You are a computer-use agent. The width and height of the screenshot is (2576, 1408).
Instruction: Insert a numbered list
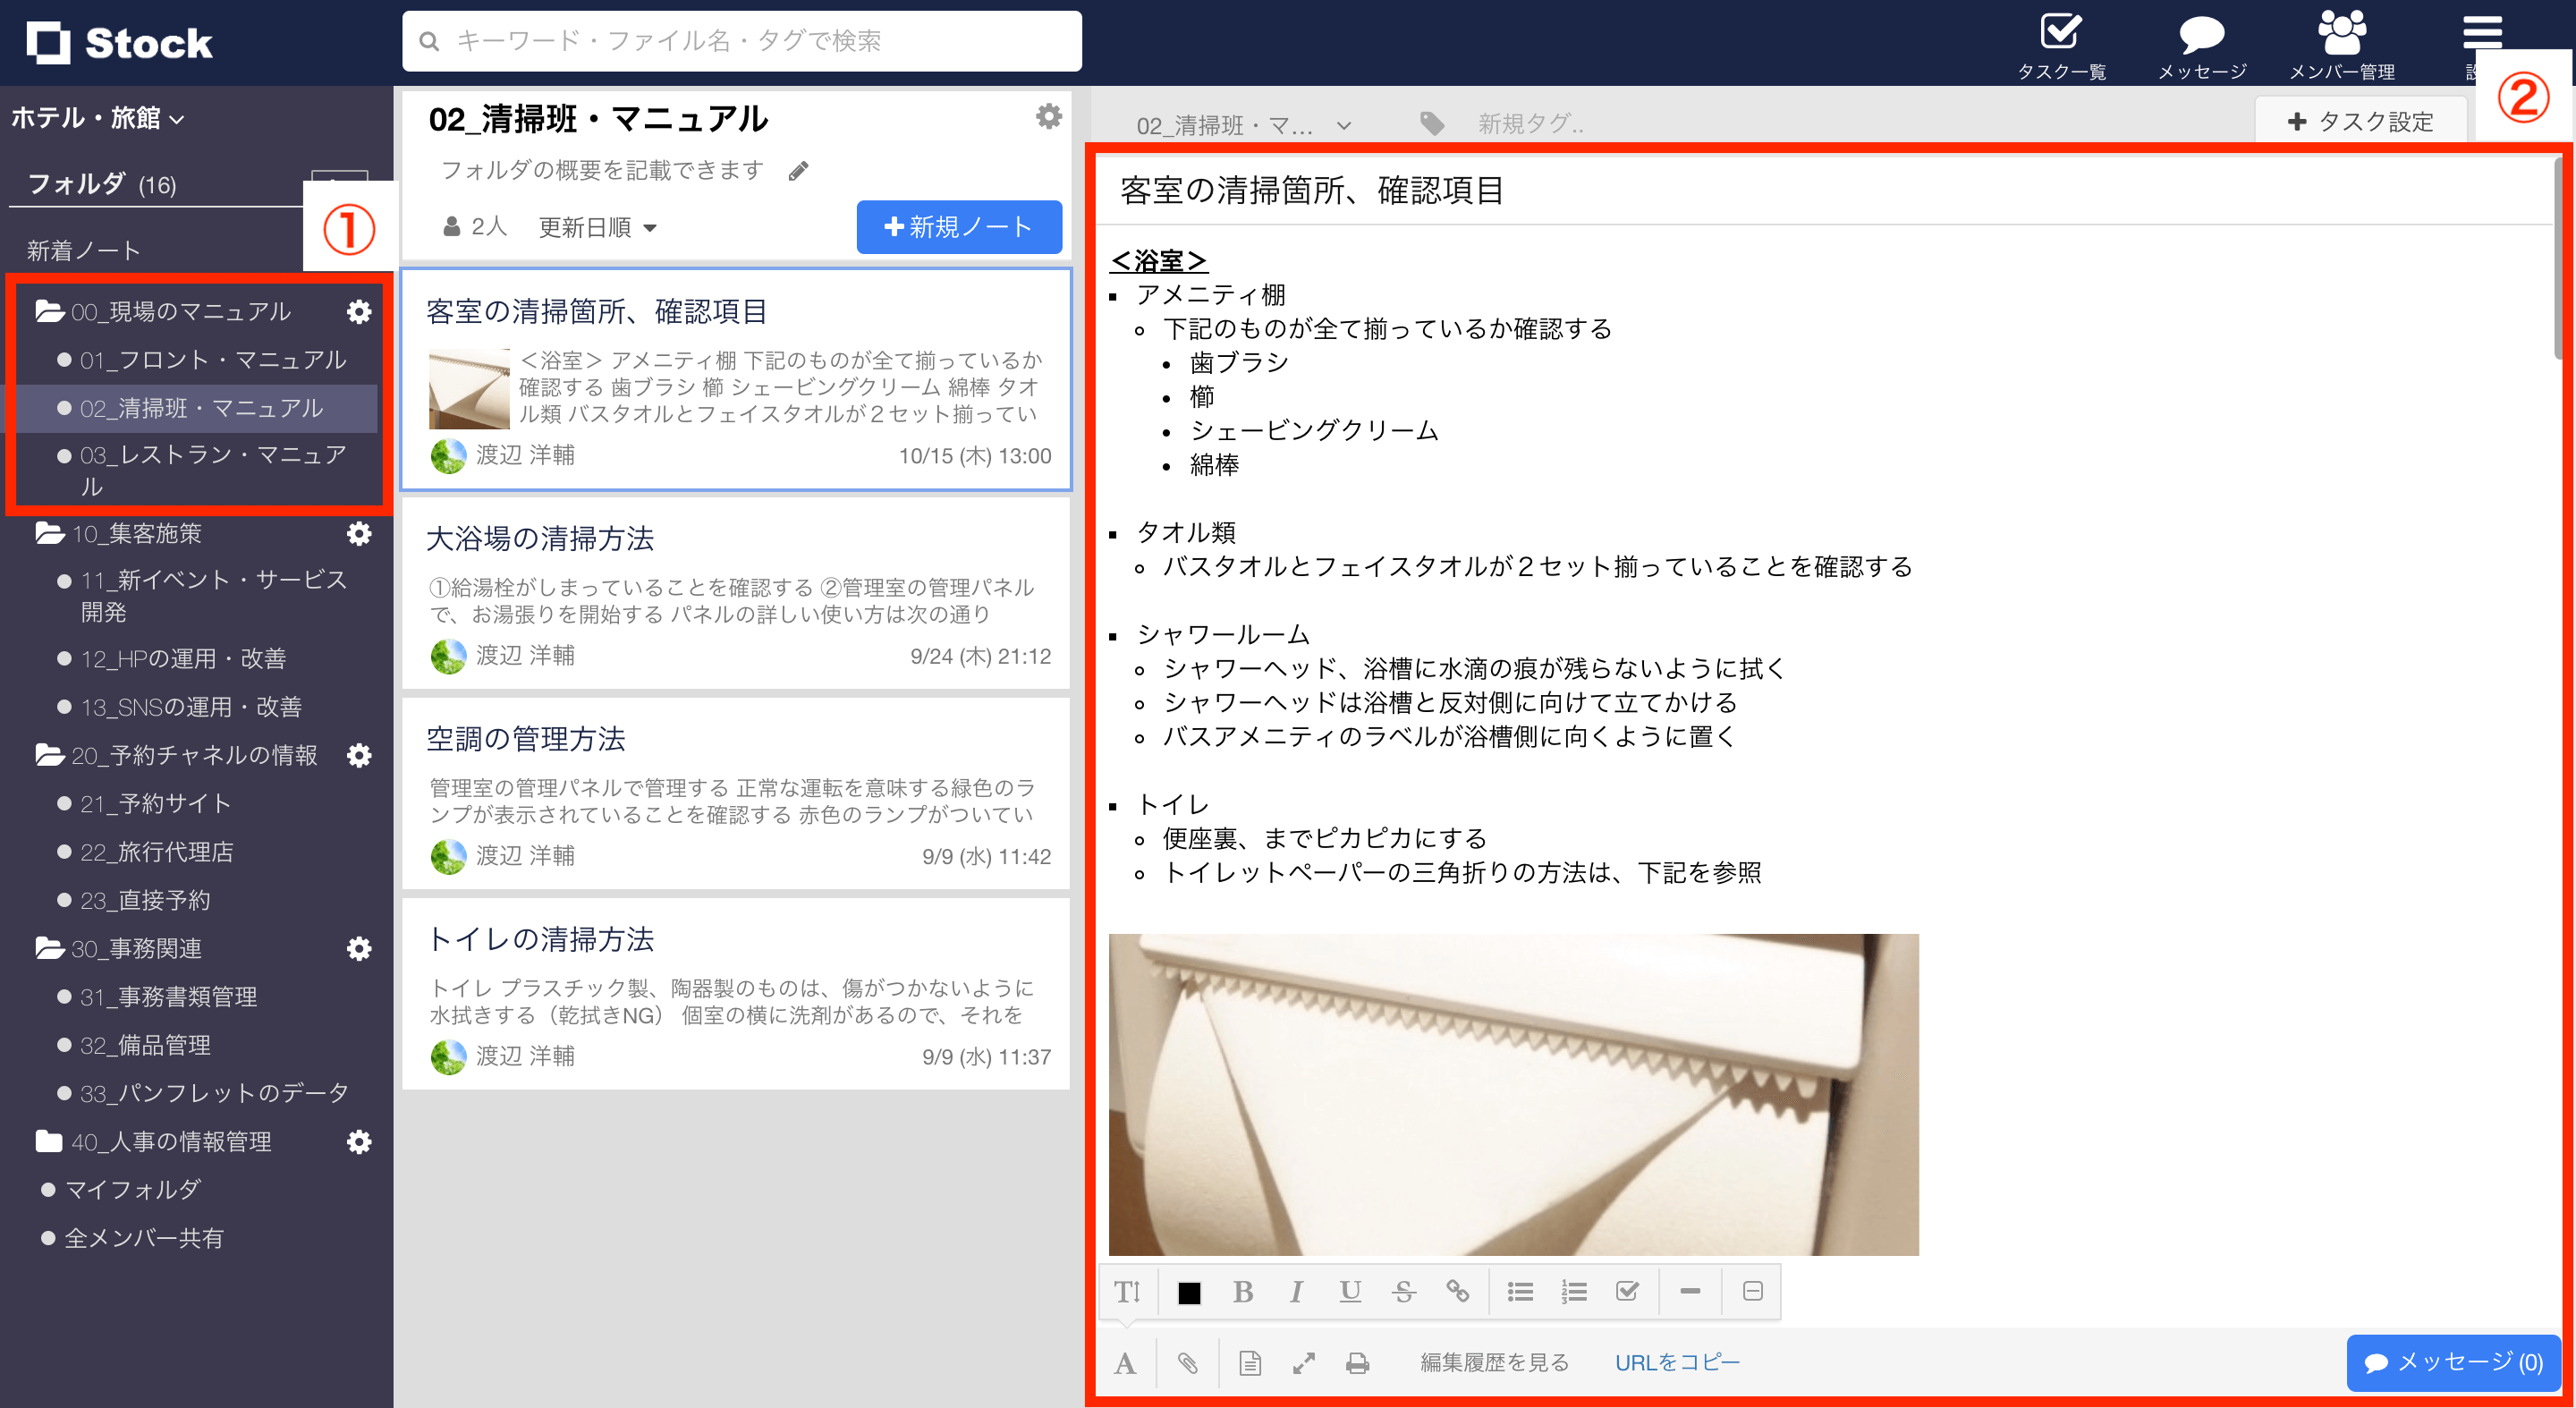1574,1292
